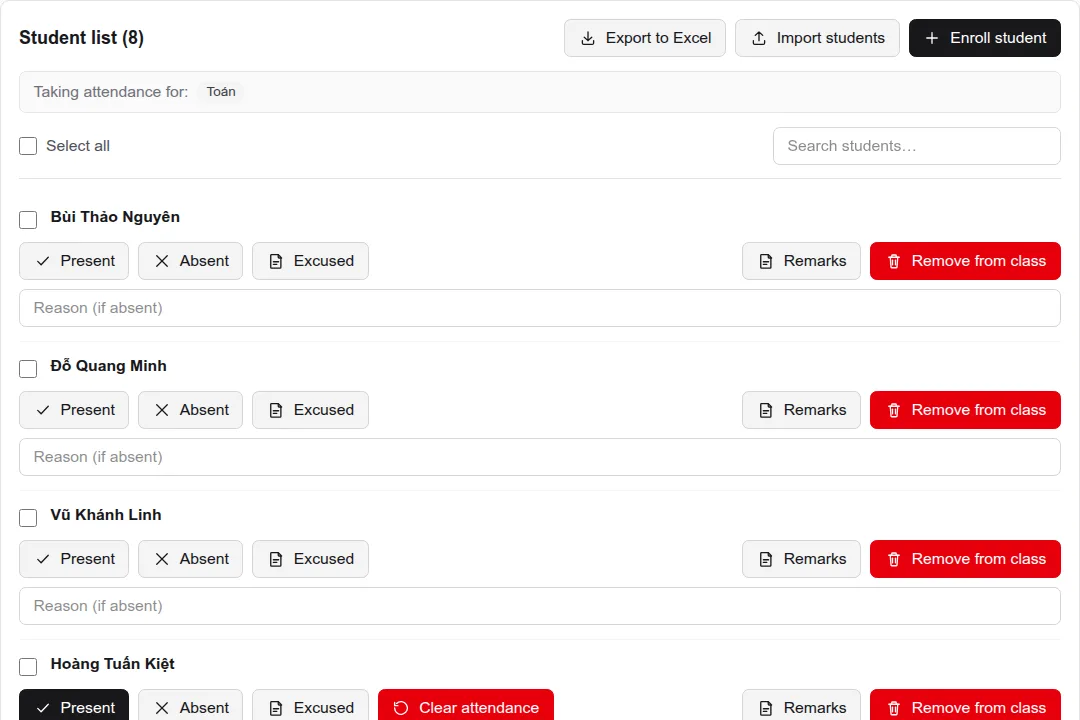Screen dimensions: 1080x720
Task: Click the upload icon on Import students
Action: point(758,38)
